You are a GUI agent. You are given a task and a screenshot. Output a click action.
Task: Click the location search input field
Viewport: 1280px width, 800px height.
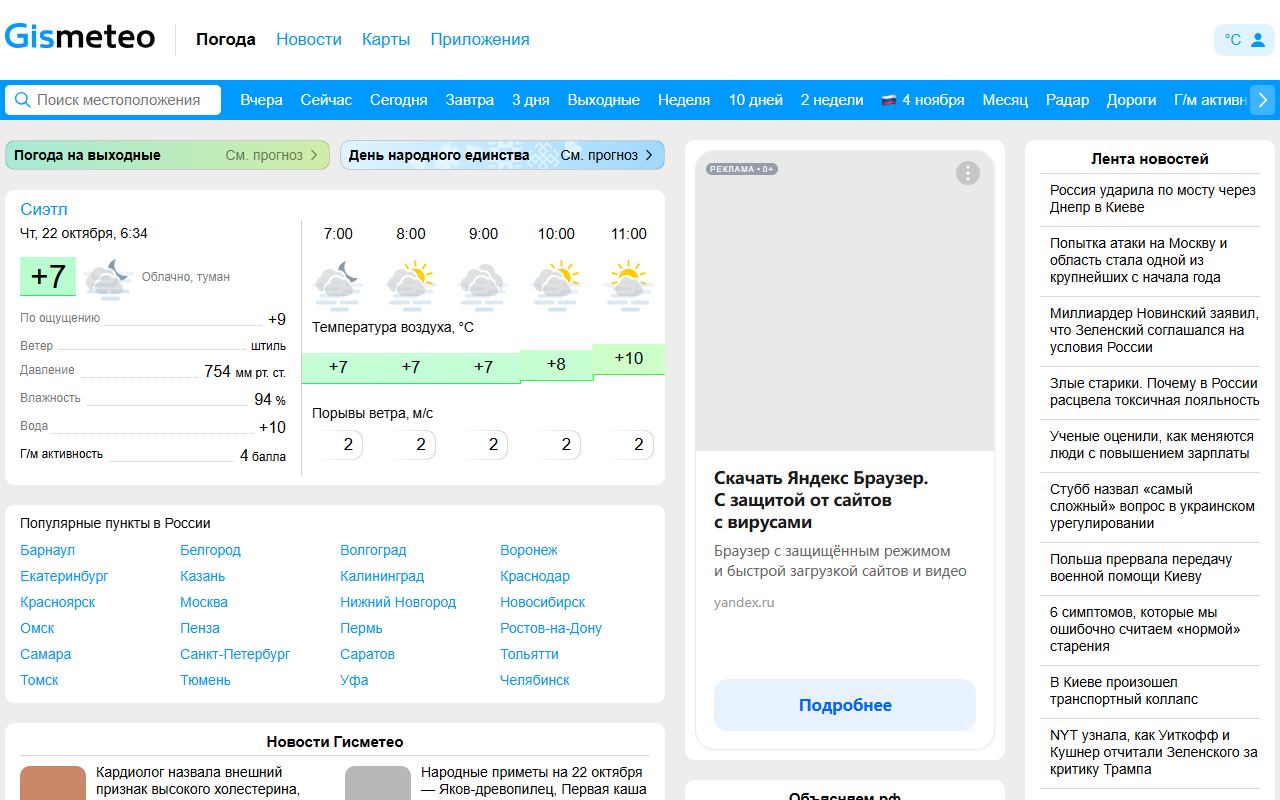(x=115, y=100)
